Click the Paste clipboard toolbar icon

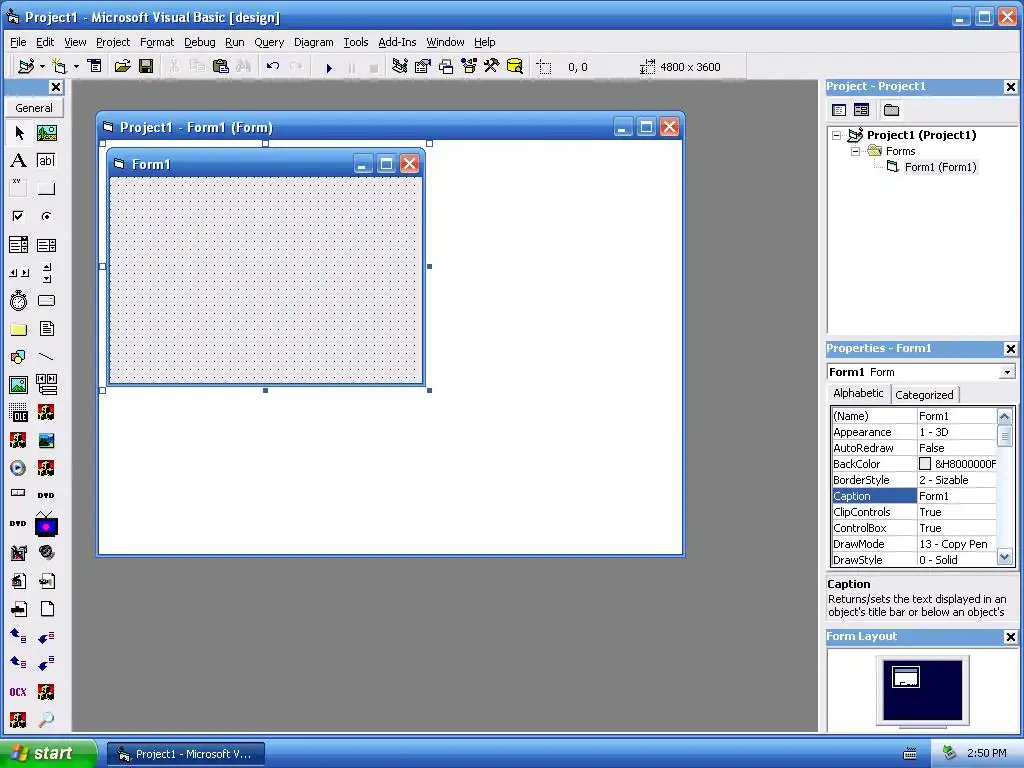click(221, 66)
